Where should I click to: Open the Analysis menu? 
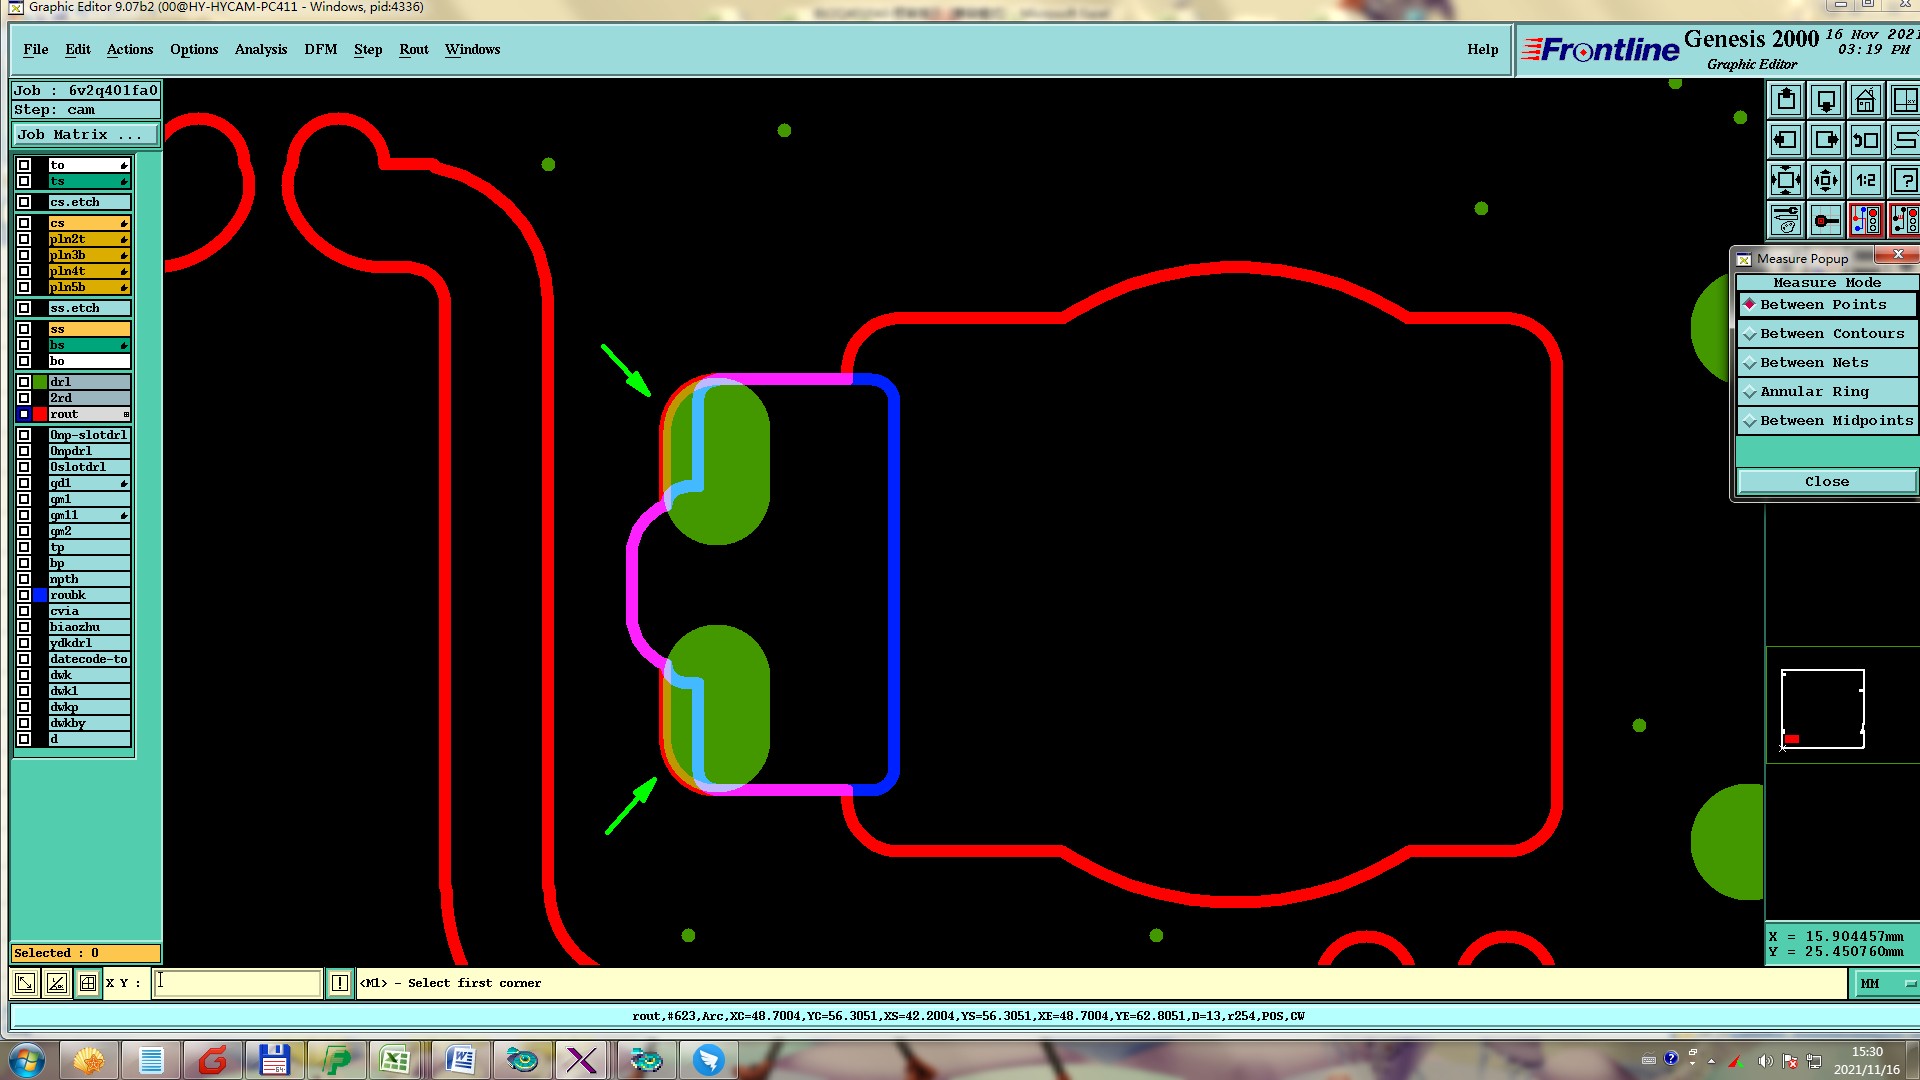click(260, 50)
